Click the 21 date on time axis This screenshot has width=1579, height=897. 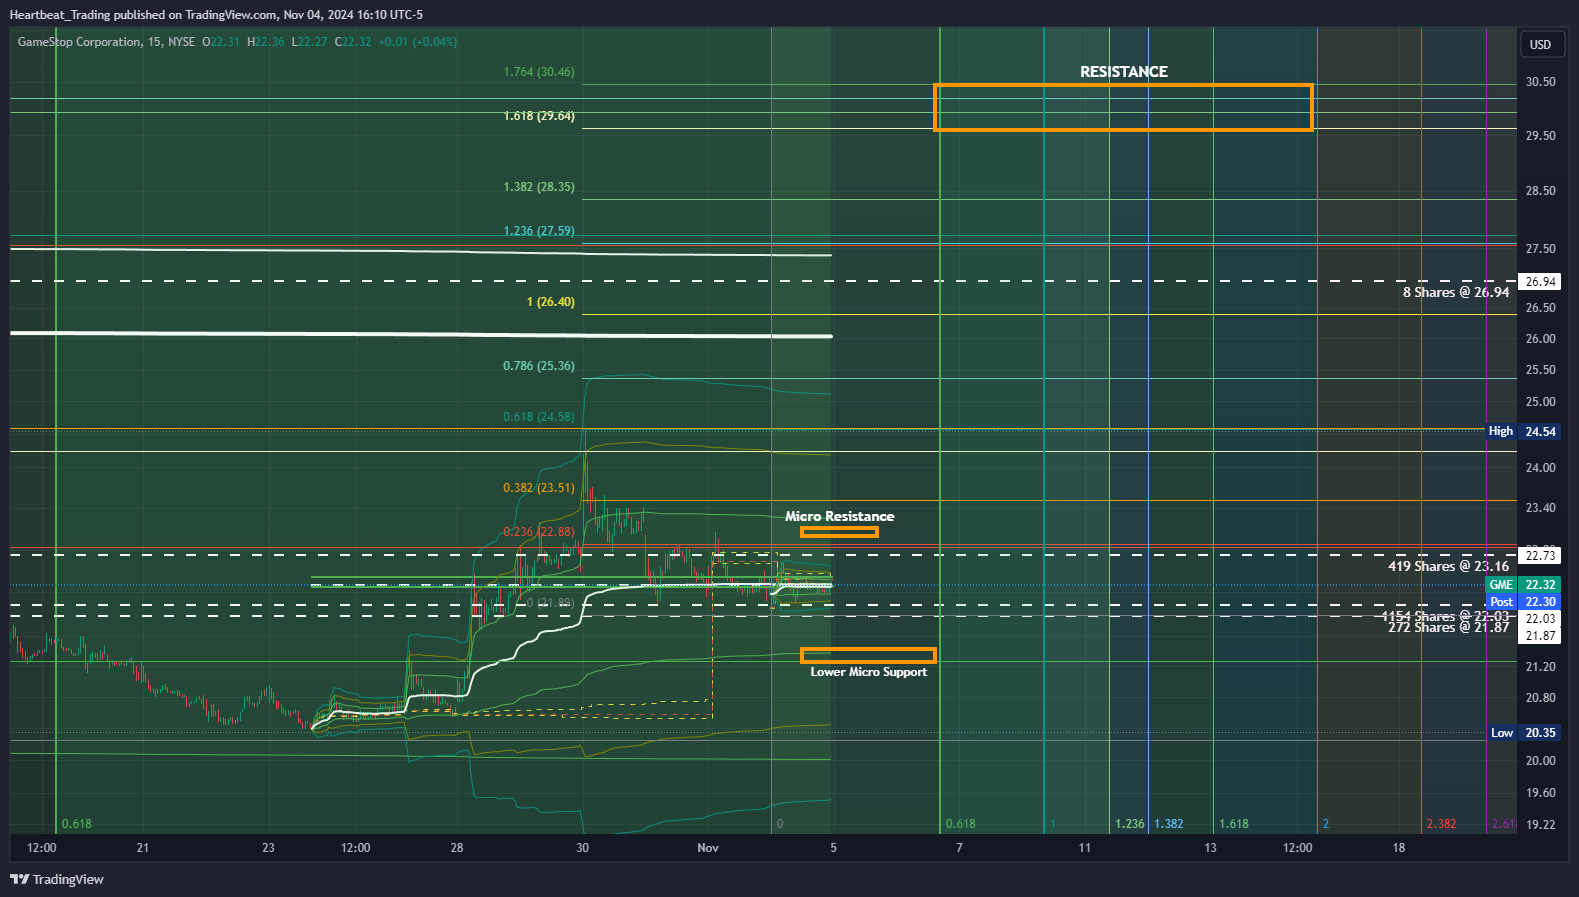pyautogui.click(x=143, y=848)
